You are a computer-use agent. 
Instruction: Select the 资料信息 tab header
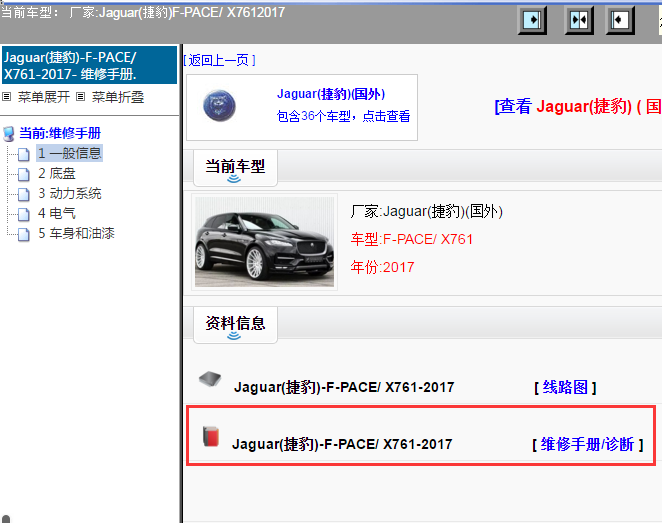tap(235, 325)
